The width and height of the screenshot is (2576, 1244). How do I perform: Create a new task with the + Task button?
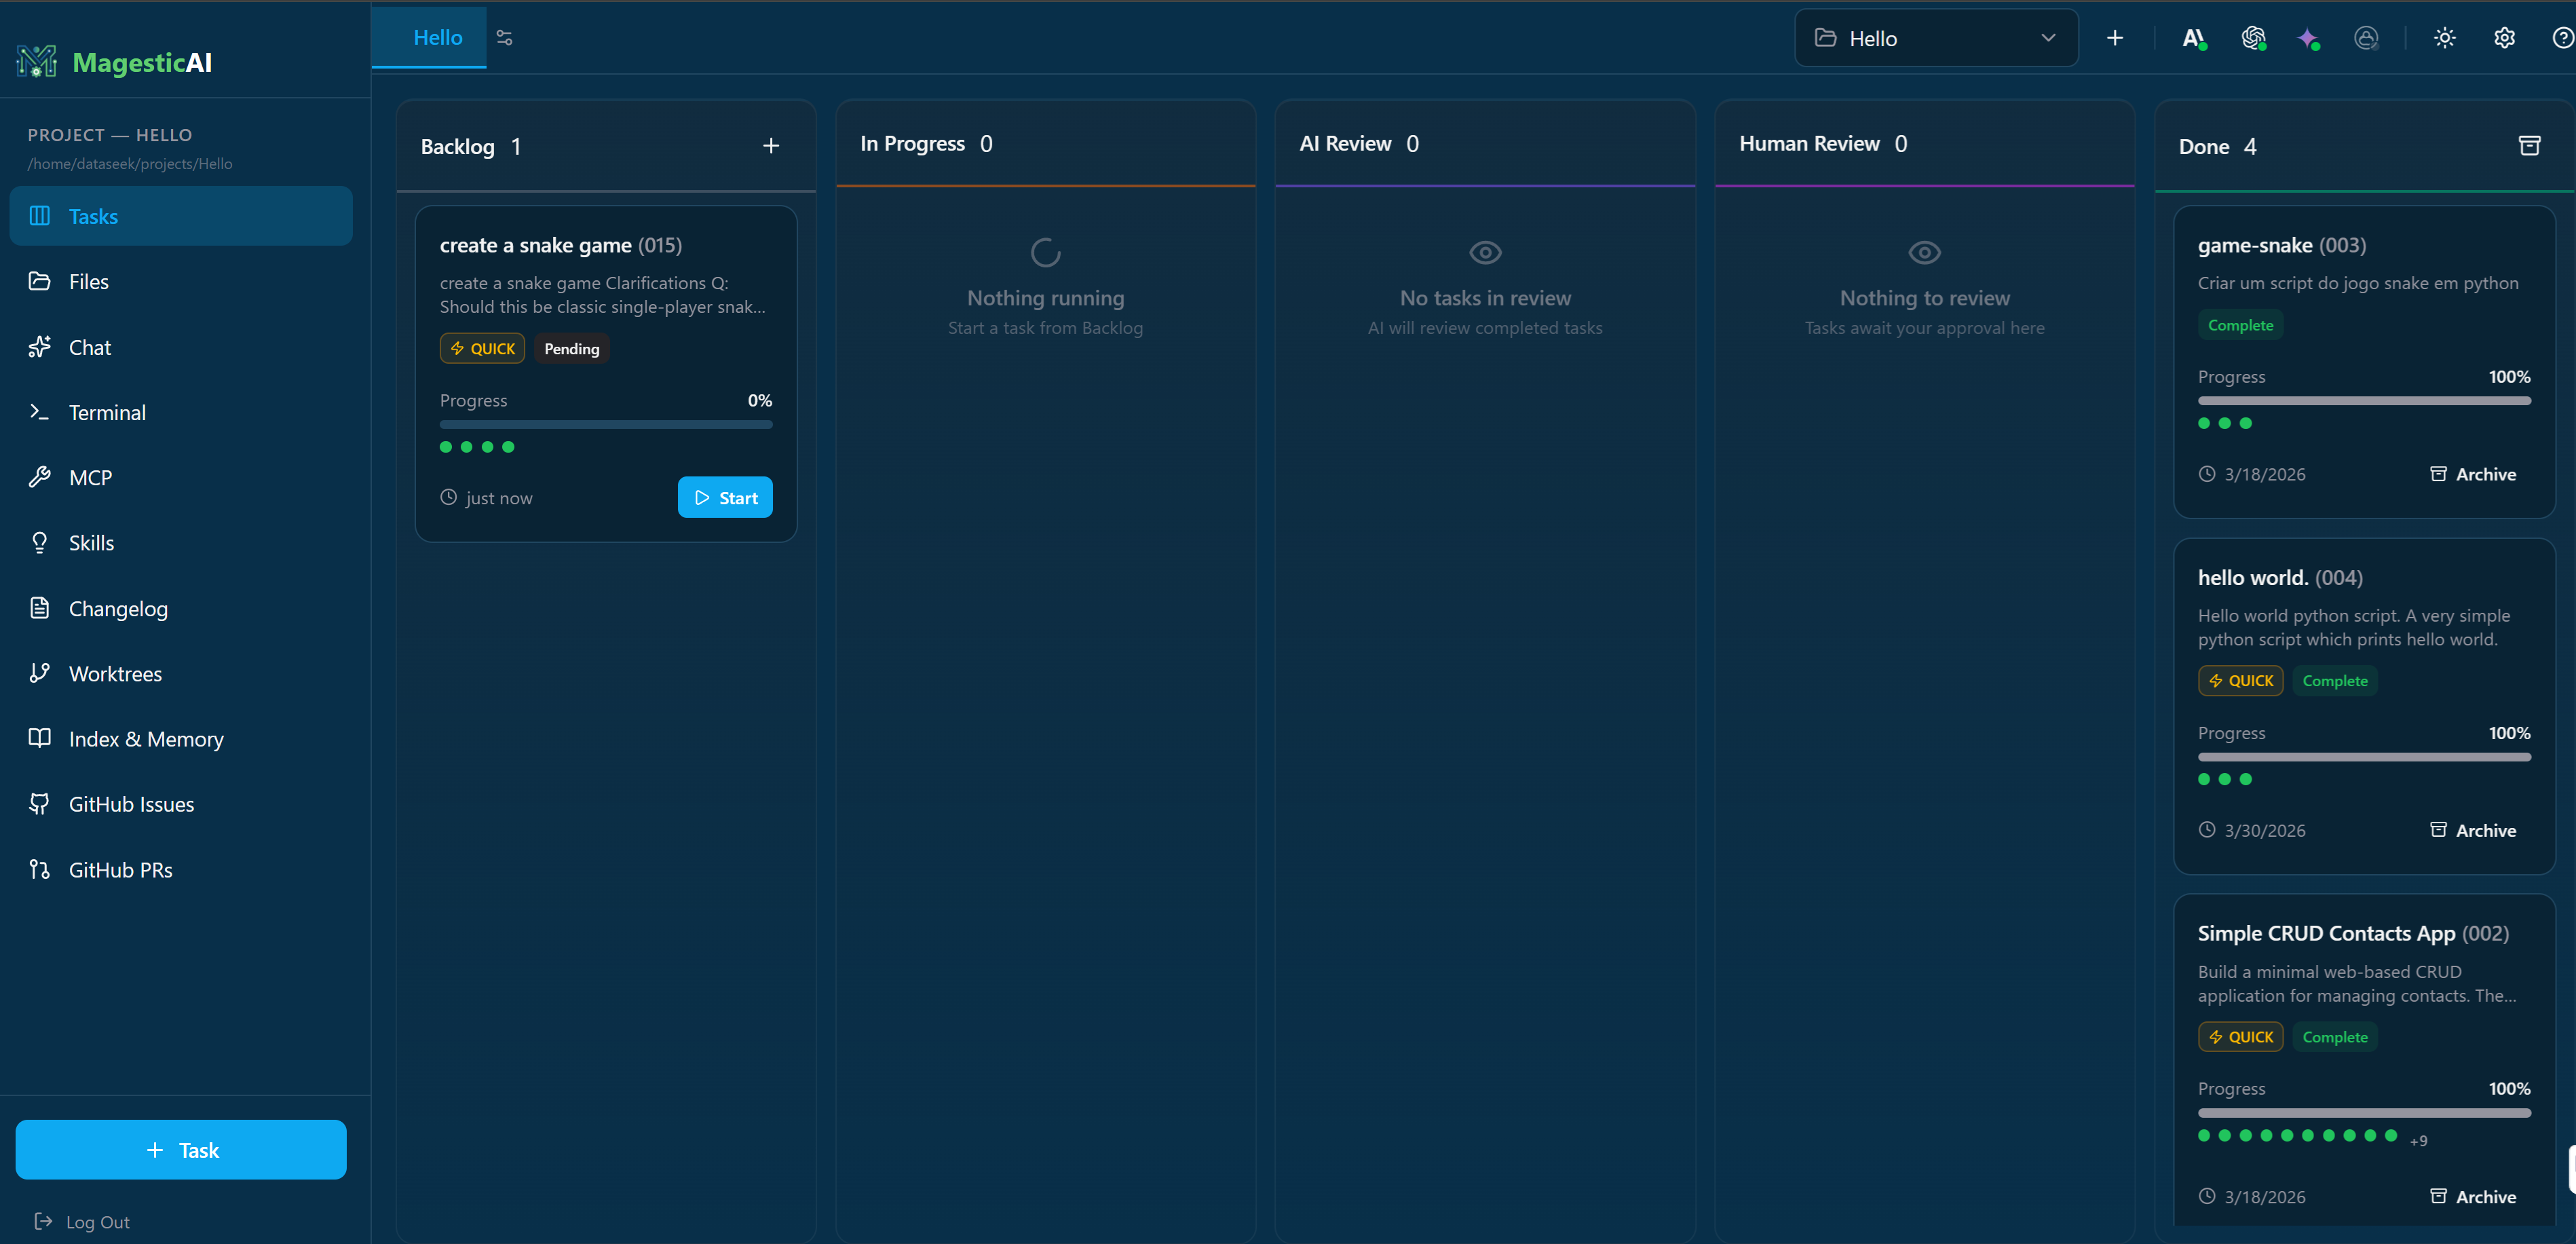181,1150
